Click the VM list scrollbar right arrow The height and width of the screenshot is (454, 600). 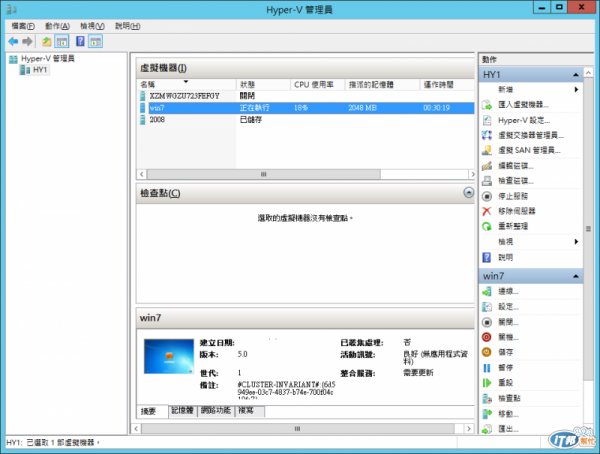click(x=471, y=175)
